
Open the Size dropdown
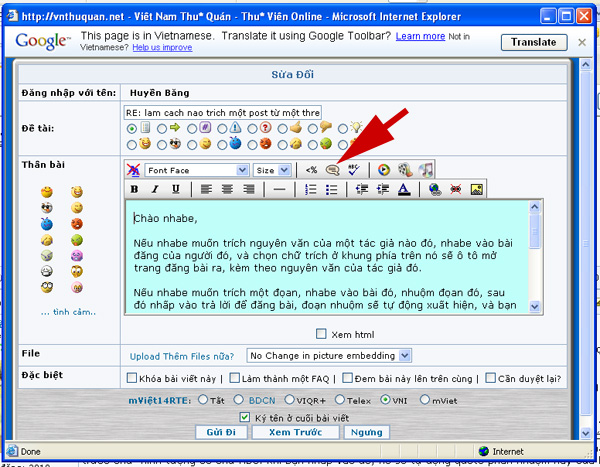point(272,170)
